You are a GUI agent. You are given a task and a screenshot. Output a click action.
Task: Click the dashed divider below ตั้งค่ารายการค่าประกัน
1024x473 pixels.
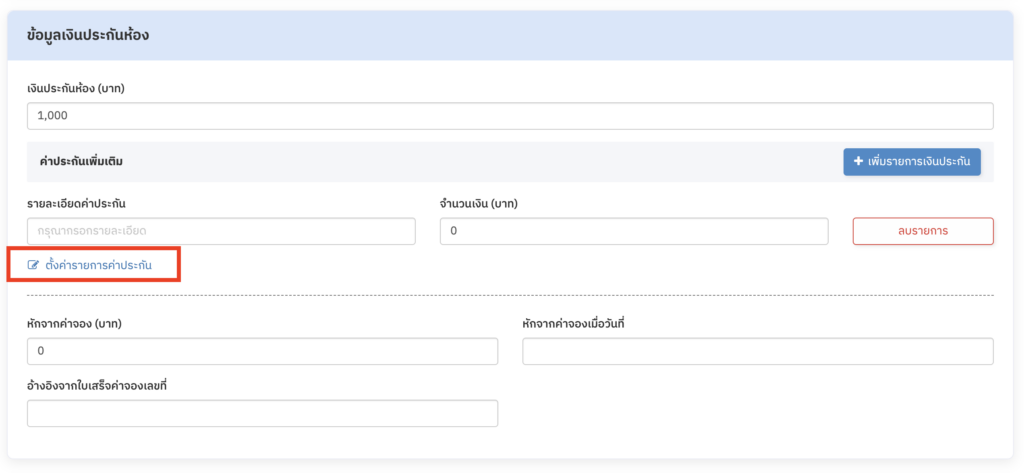510,296
